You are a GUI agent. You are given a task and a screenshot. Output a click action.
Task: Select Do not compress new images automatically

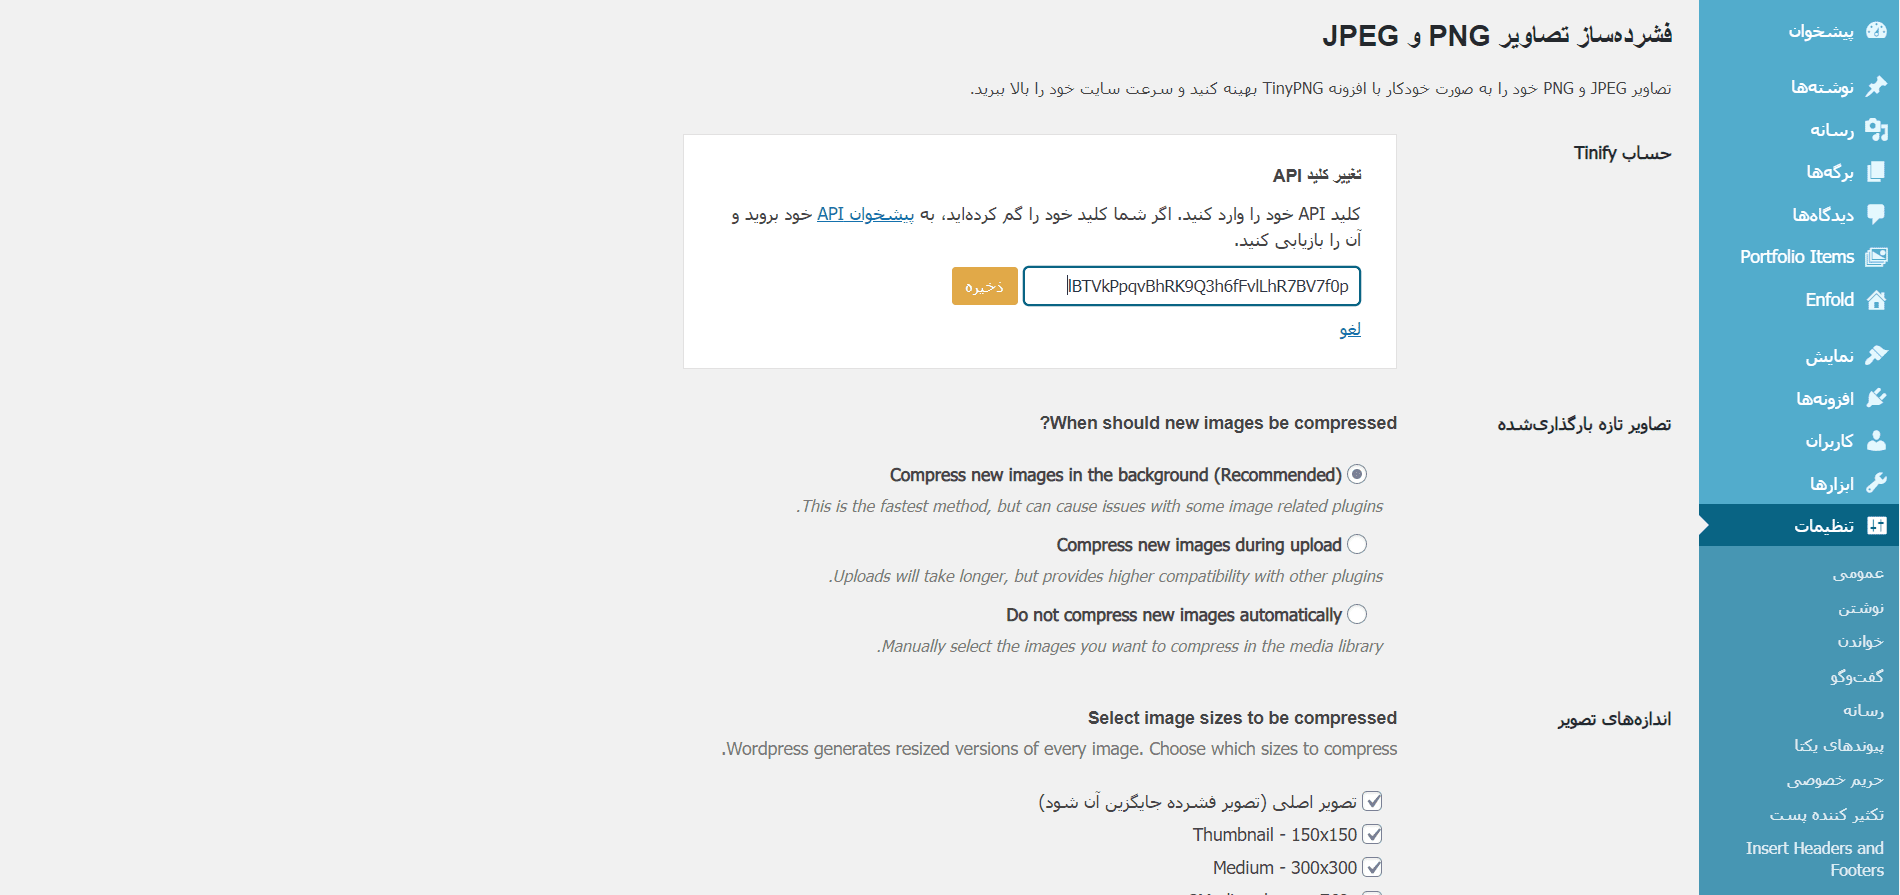tap(1357, 614)
